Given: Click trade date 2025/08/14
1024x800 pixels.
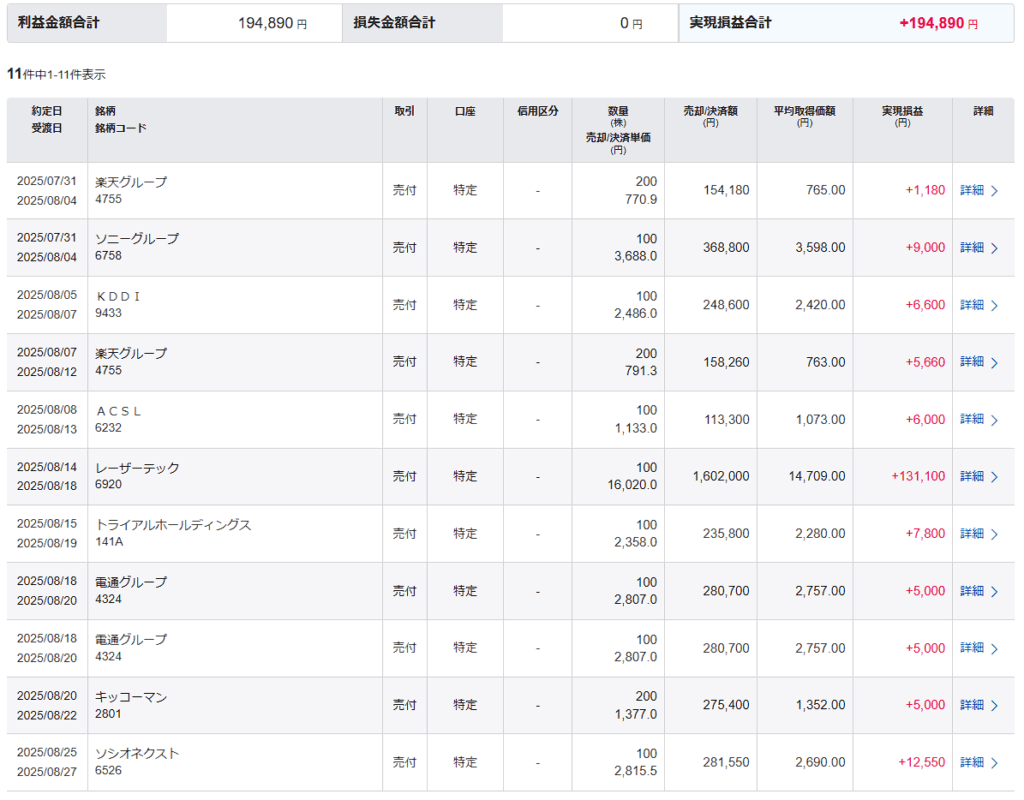Looking at the screenshot, I should 47,467.
